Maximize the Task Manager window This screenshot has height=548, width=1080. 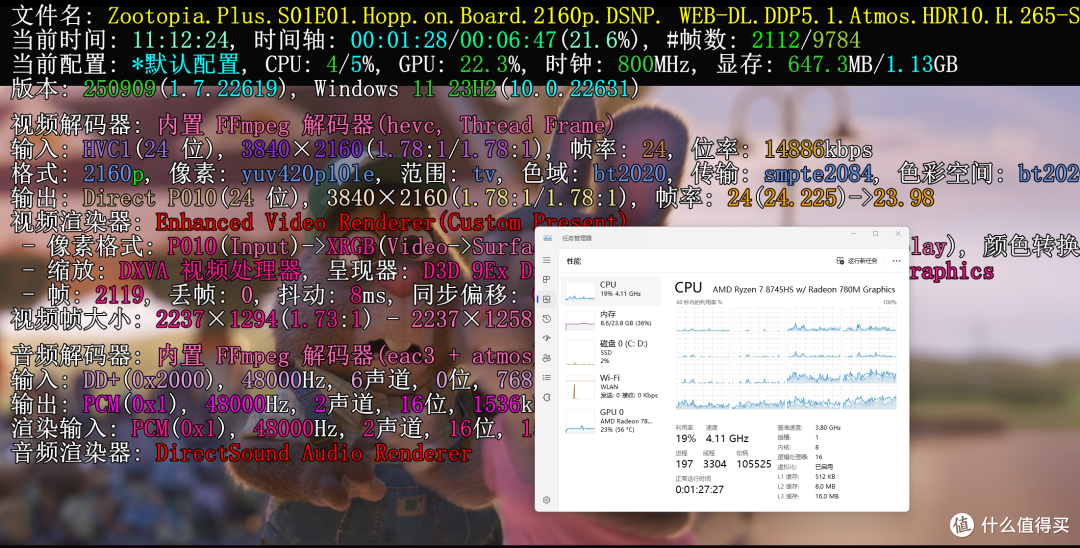point(875,234)
